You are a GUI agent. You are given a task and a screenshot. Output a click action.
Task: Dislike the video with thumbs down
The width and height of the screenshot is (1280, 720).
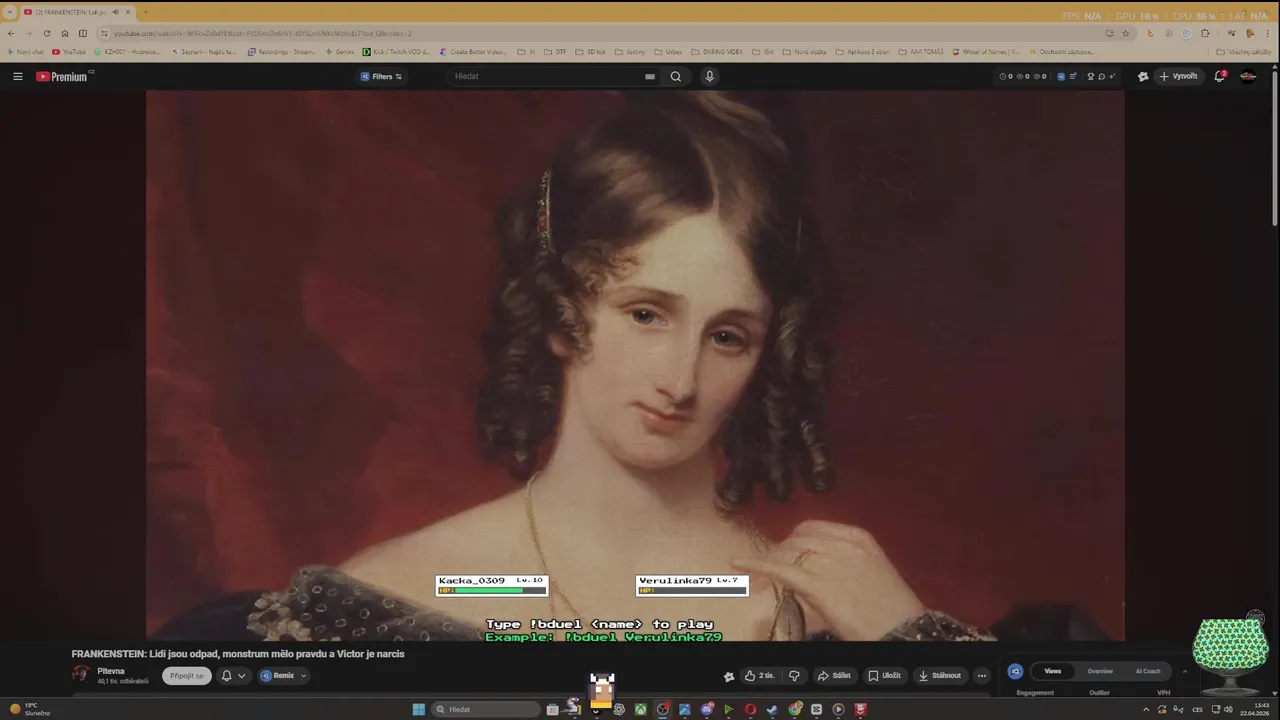(794, 676)
